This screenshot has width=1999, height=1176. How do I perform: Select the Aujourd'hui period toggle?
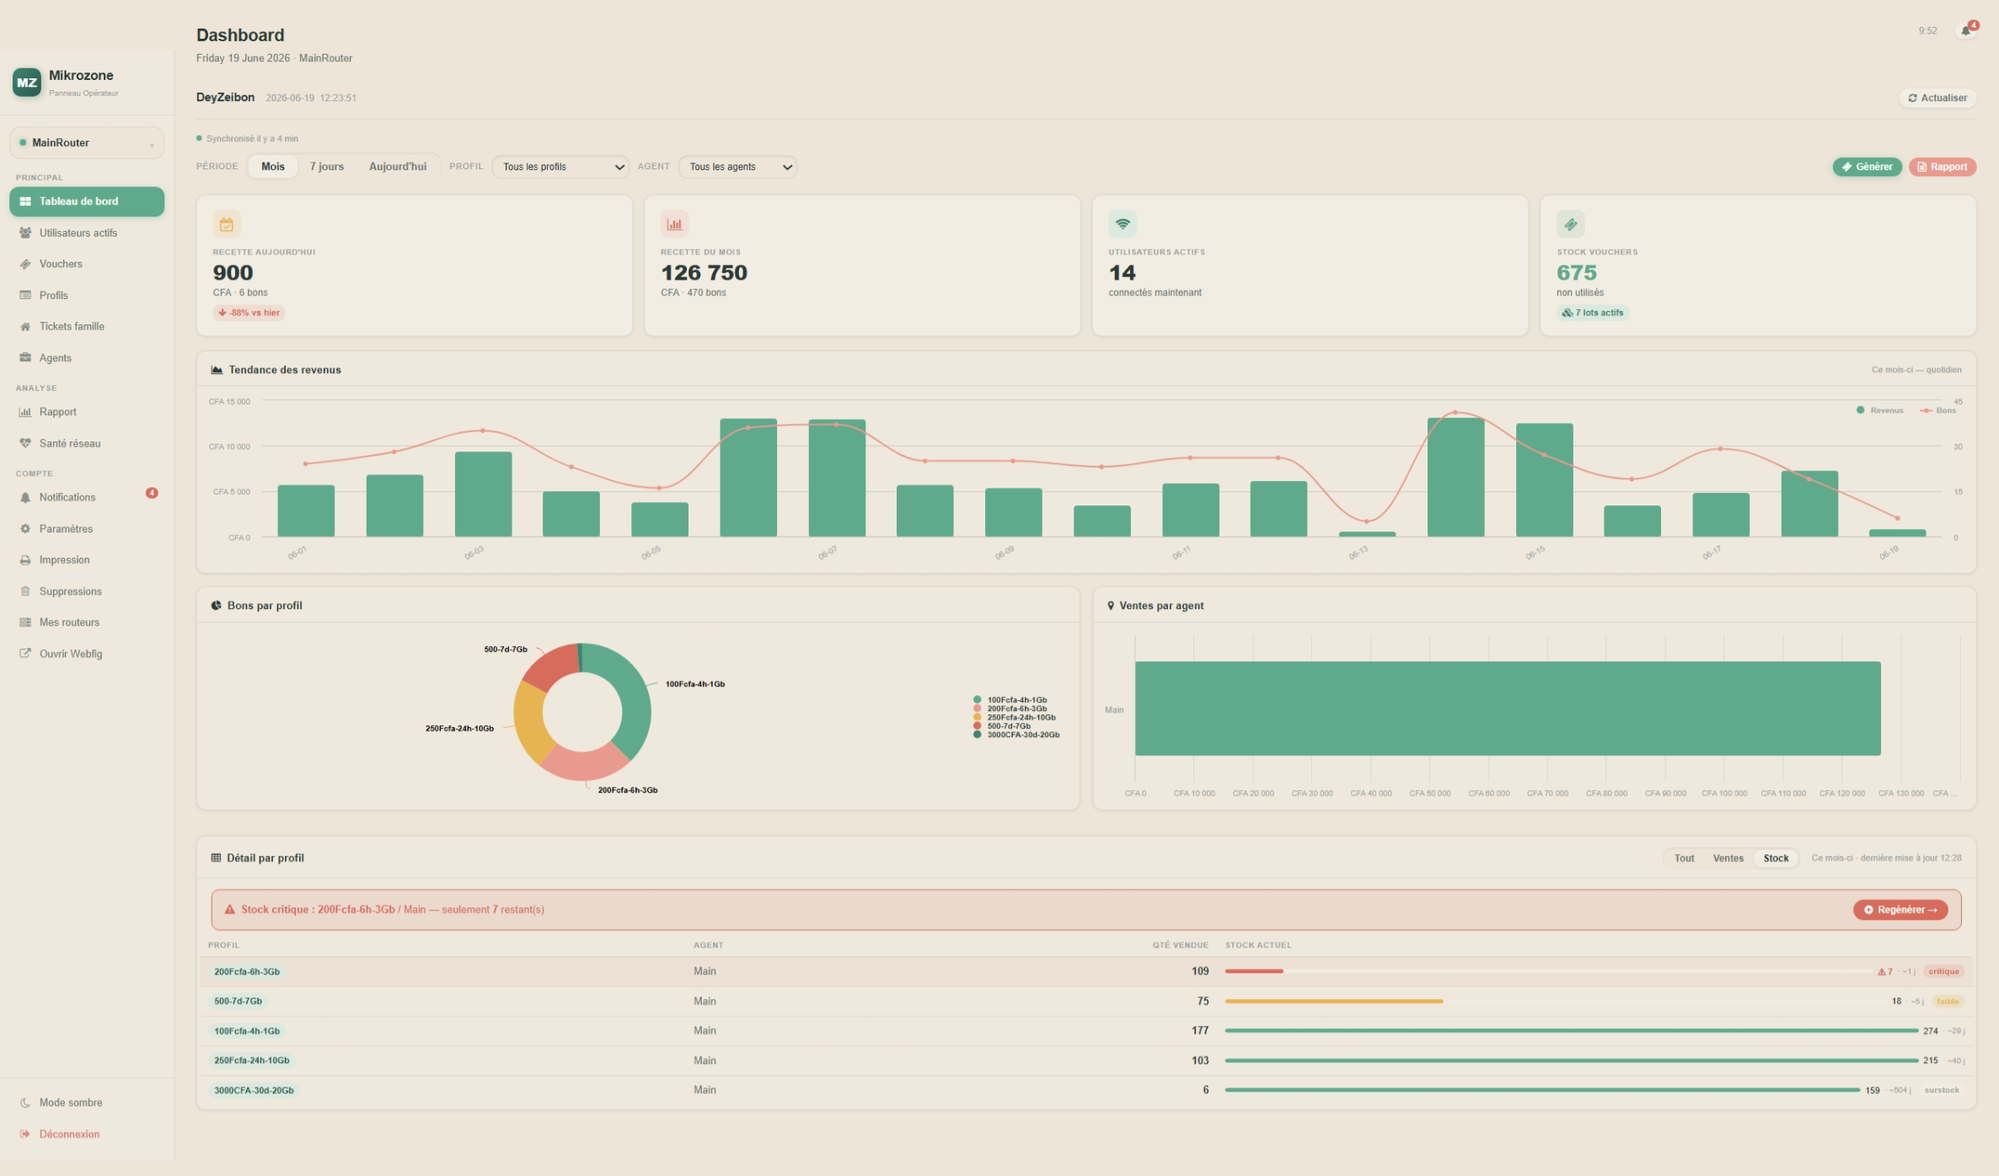point(398,167)
